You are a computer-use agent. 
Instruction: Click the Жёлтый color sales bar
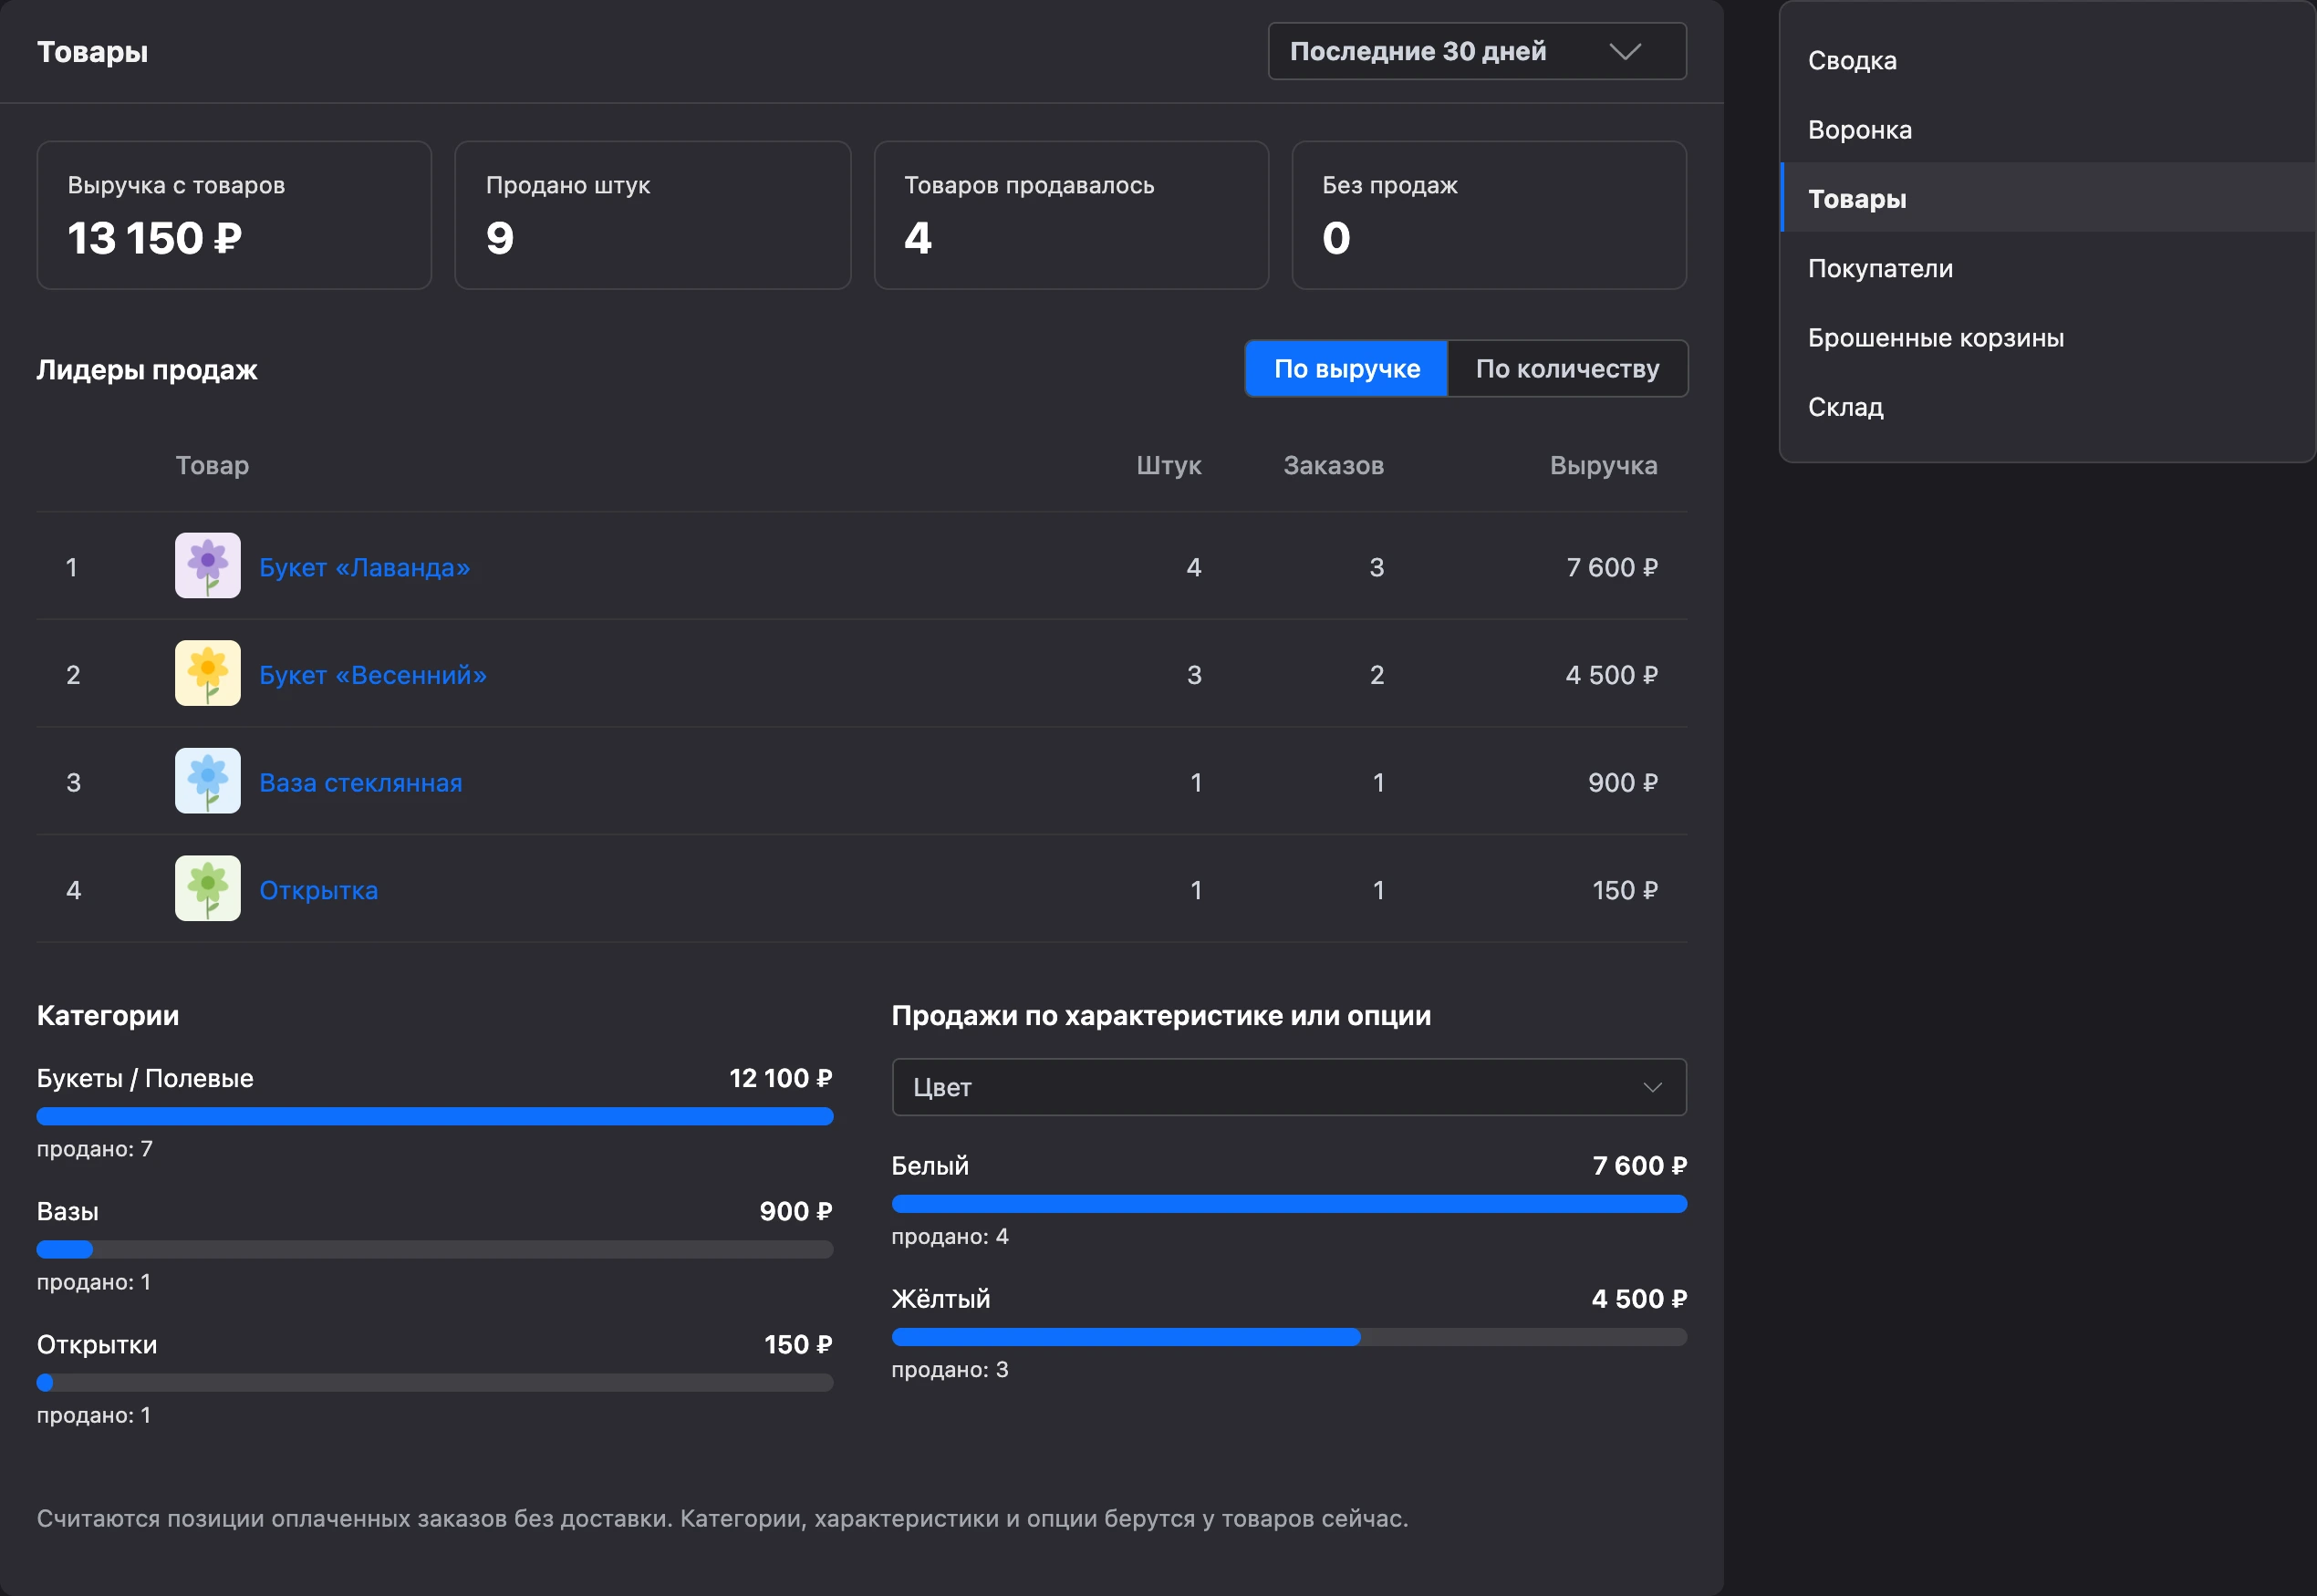[1289, 1337]
